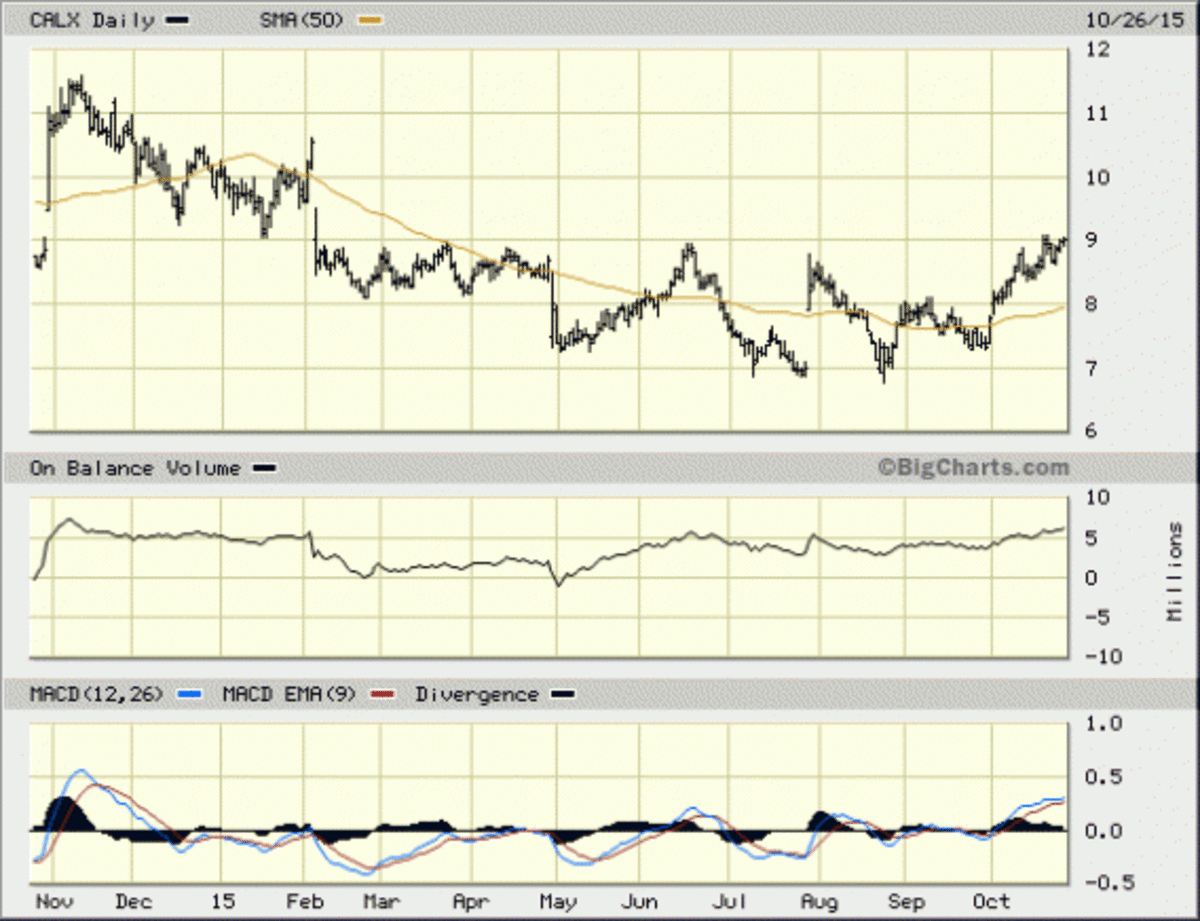This screenshot has width=1200, height=921.
Task: Click the red MACD EMA legend swatch
Action: [x=384, y=694]
